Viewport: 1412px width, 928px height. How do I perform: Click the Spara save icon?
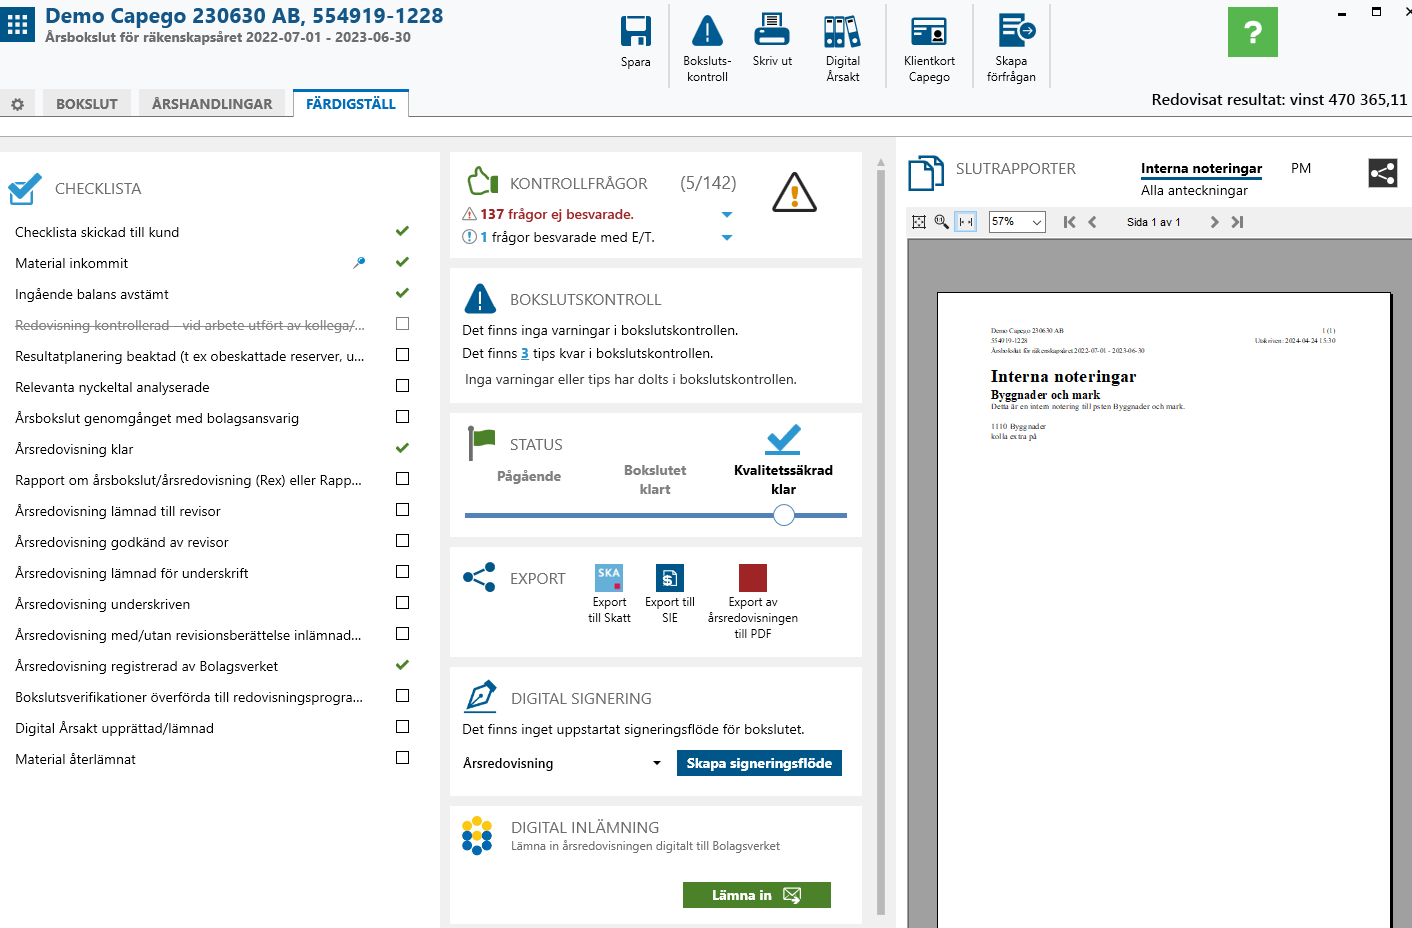click(x=636, y=31)
